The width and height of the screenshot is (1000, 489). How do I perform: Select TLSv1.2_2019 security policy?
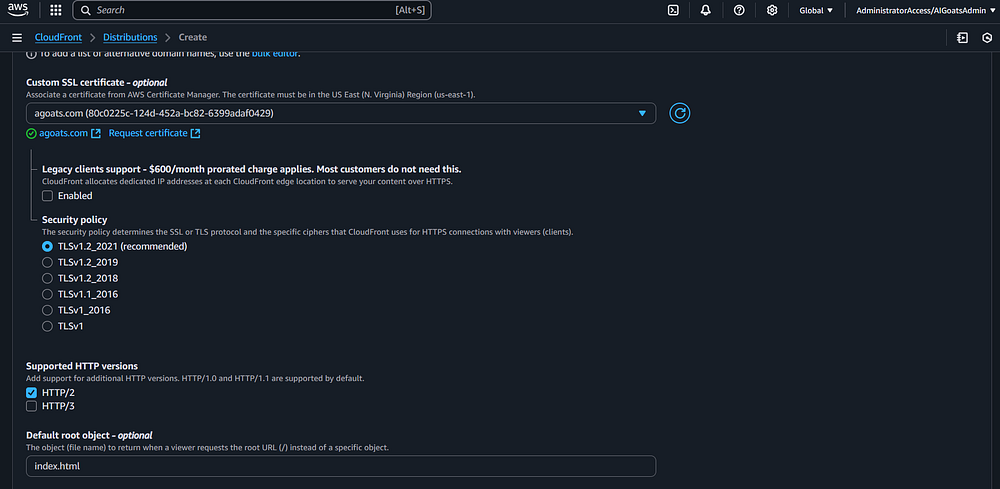pyautogui.click(x=47, y=262)
